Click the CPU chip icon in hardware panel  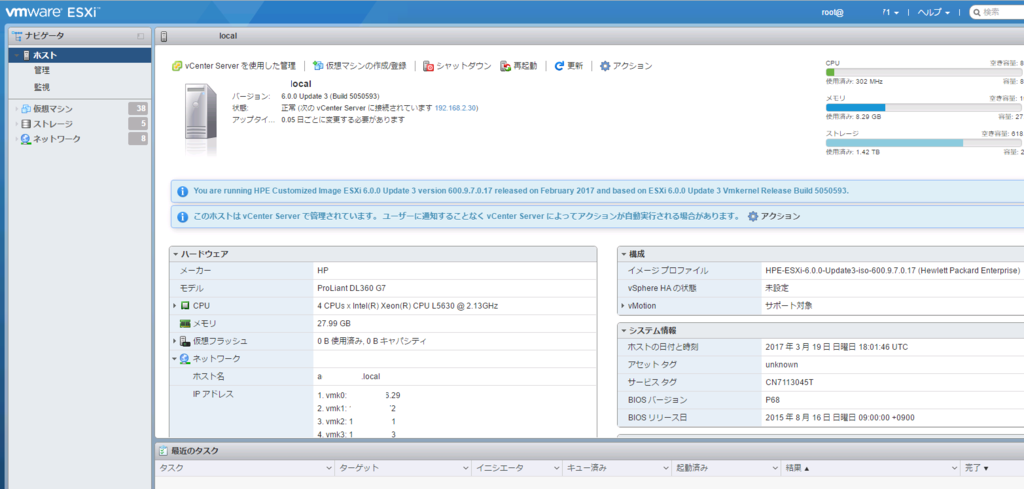pos(185,306)
